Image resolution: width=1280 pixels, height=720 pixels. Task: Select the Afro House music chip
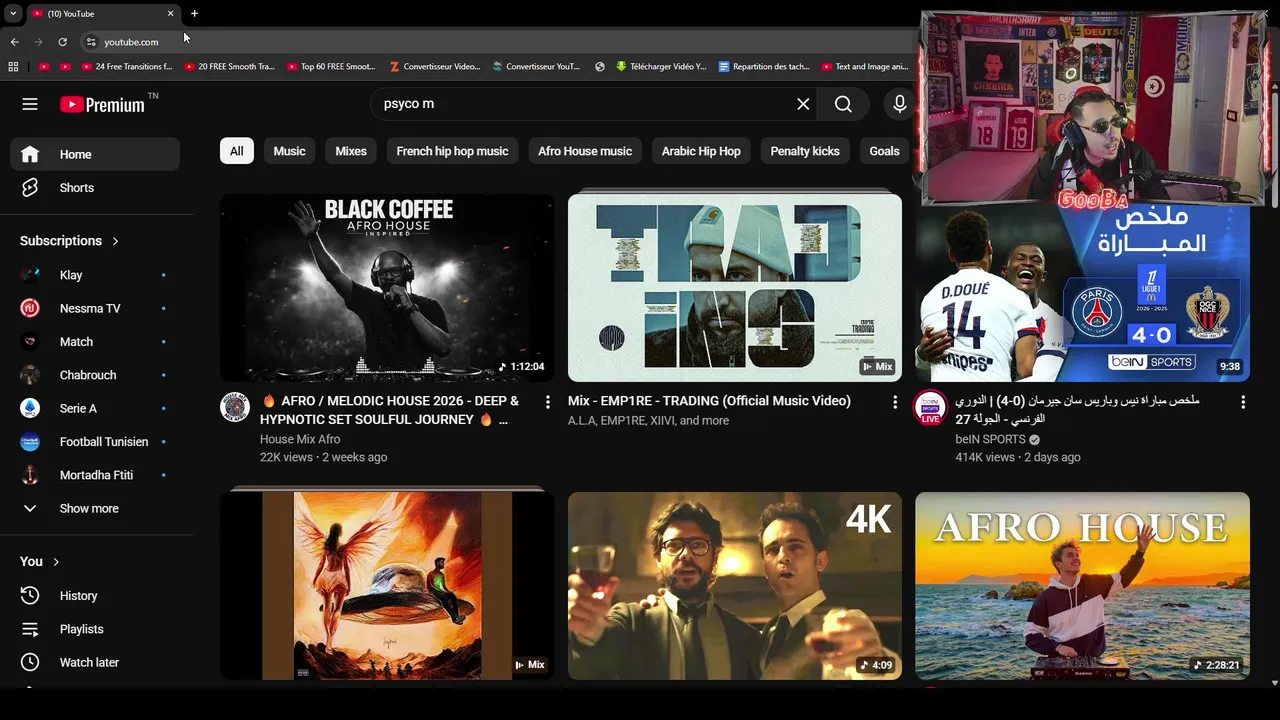tap(585, 151)
